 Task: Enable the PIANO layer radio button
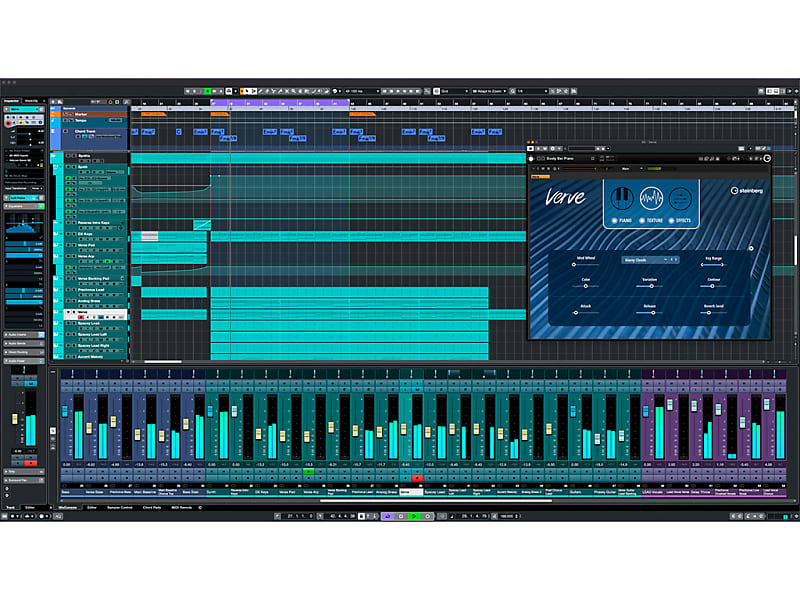coord(614,220)
